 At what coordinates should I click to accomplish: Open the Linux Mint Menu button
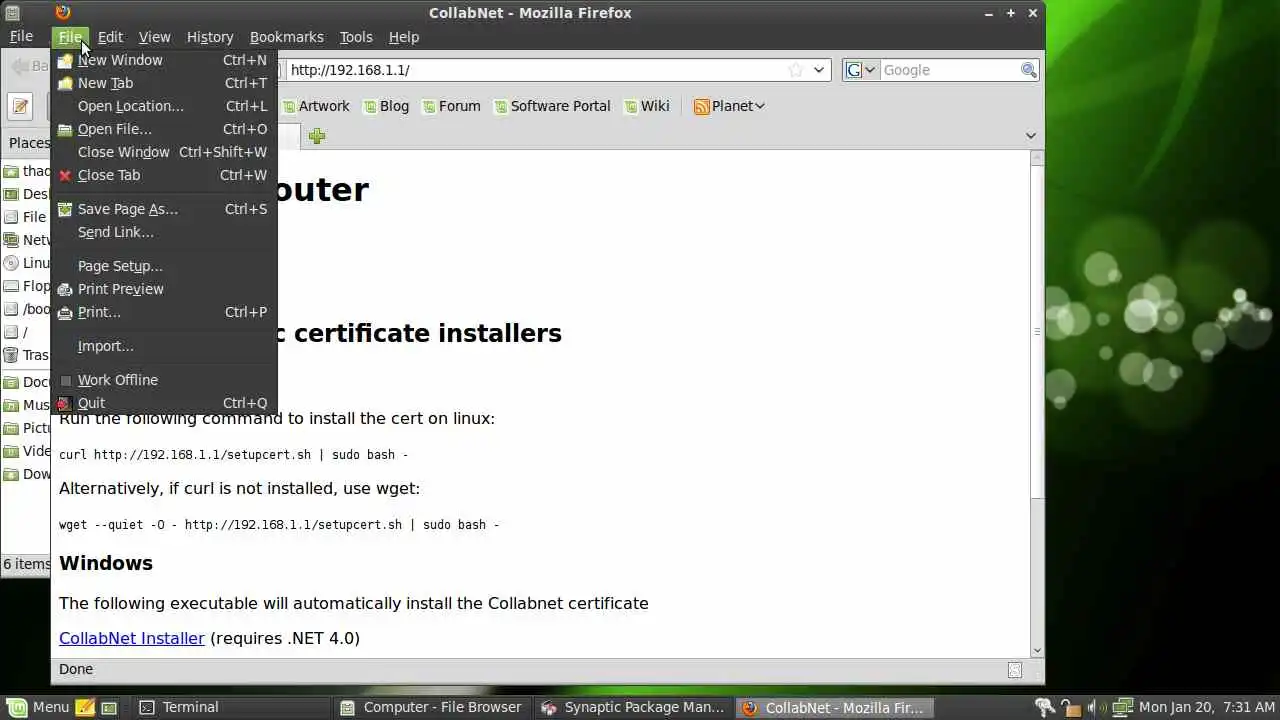(x=39, y=707)
